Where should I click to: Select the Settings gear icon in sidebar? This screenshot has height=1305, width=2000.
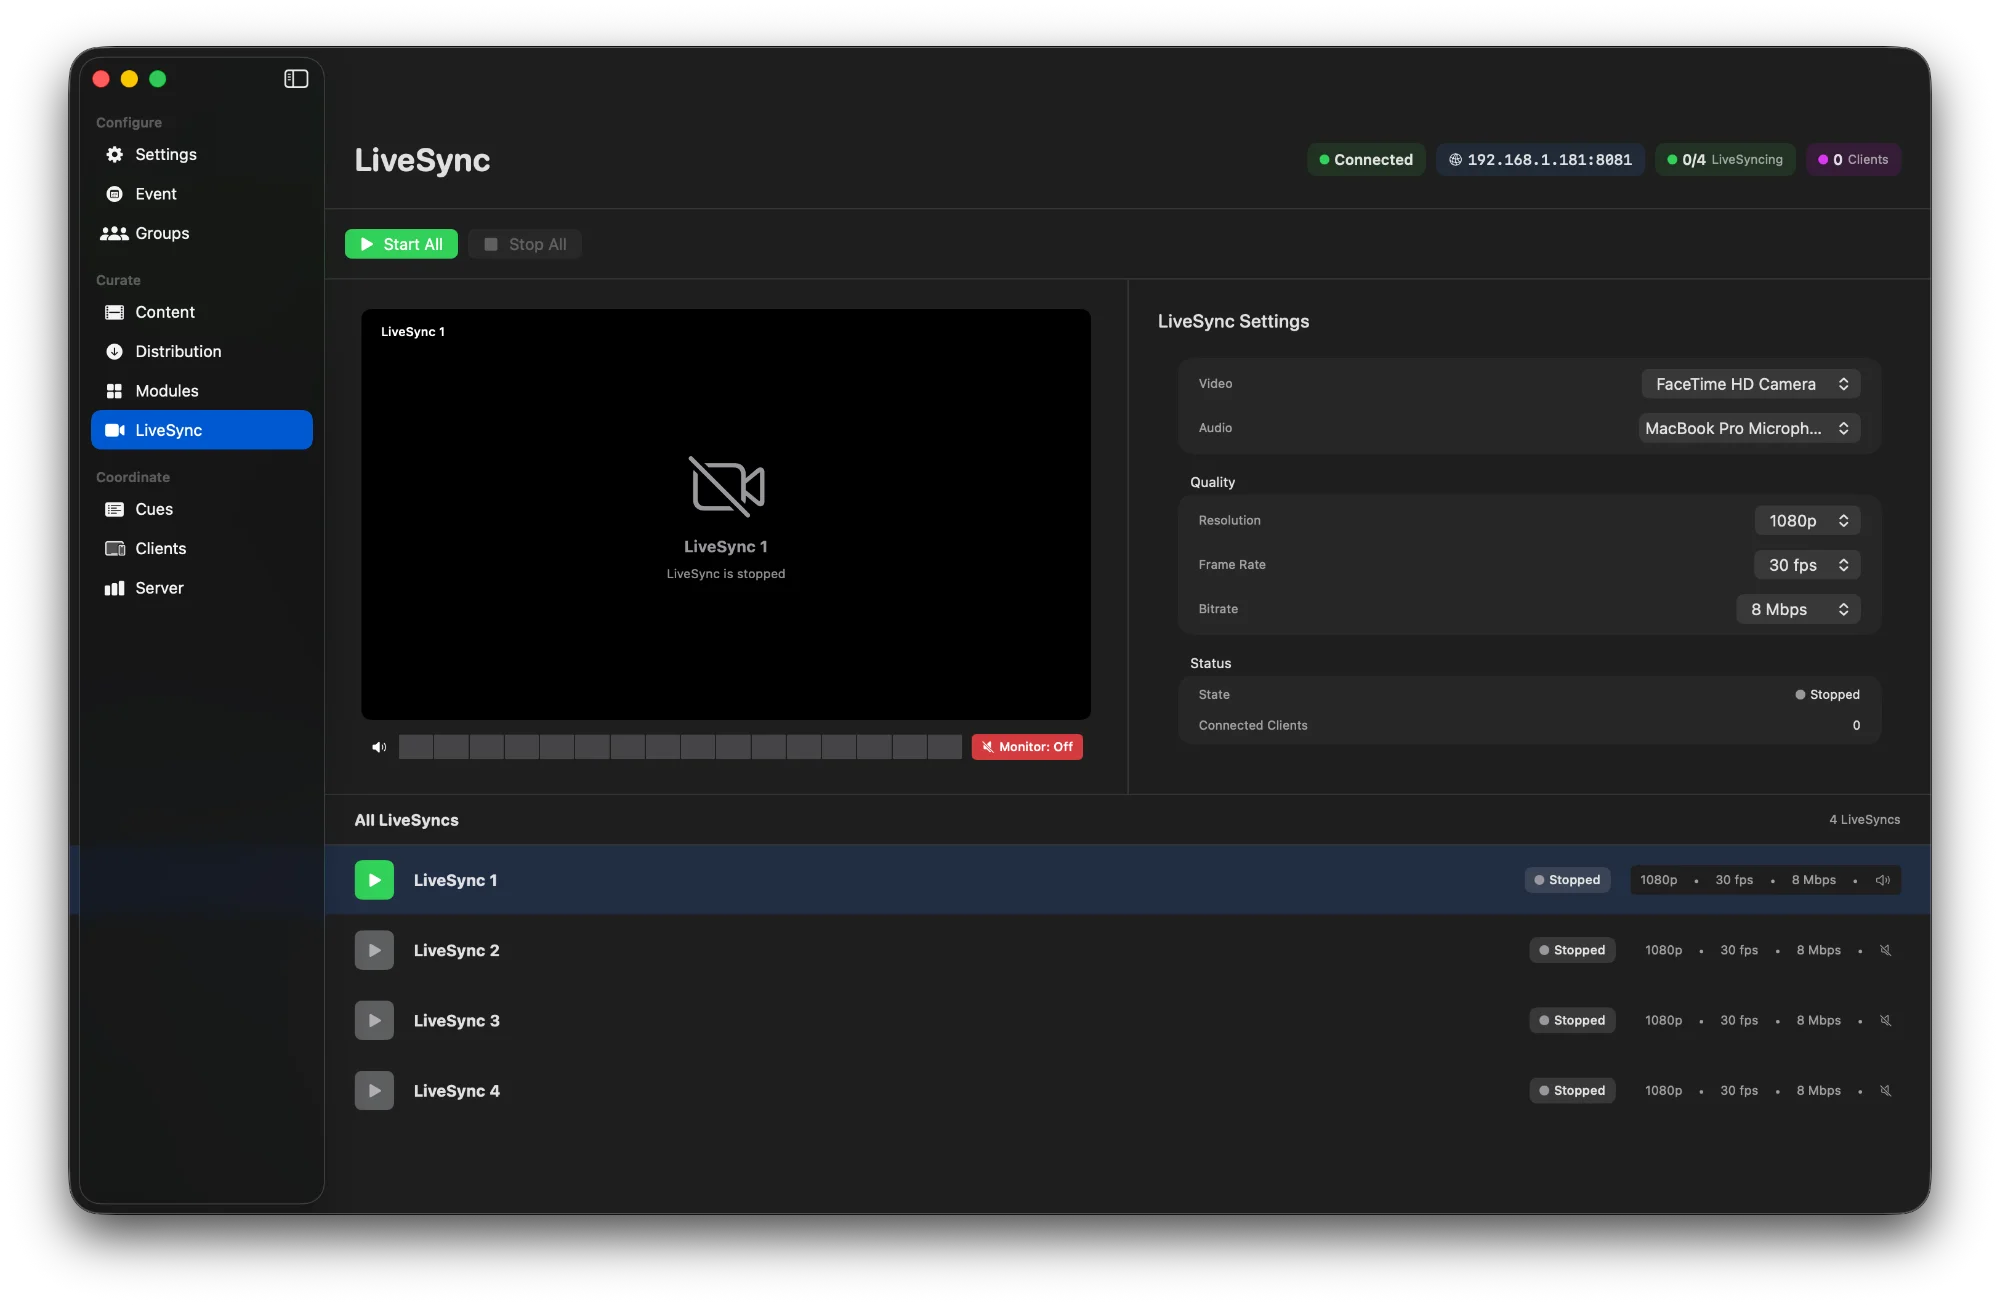click(x=113, y=155)
